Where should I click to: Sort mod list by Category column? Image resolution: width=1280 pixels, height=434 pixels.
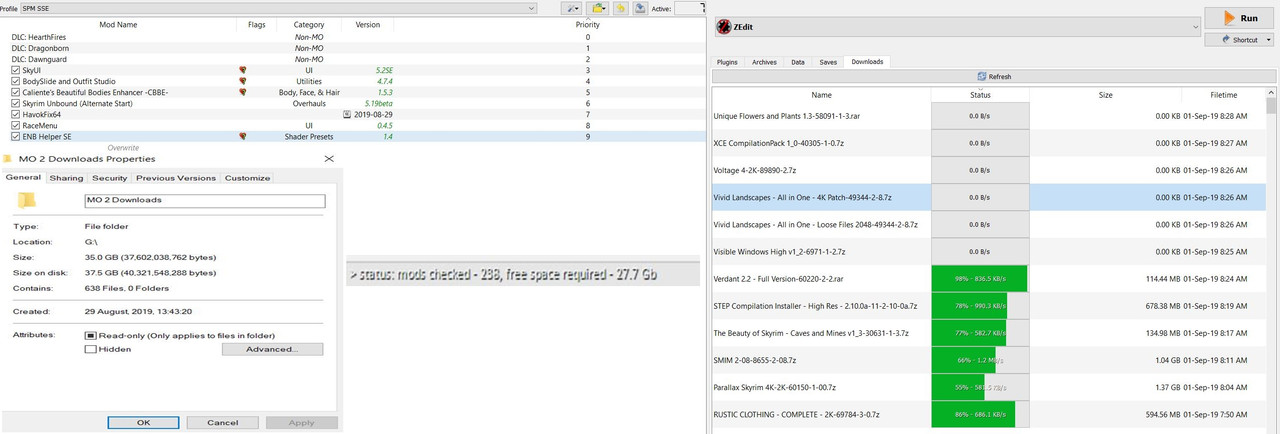[309, 24]
